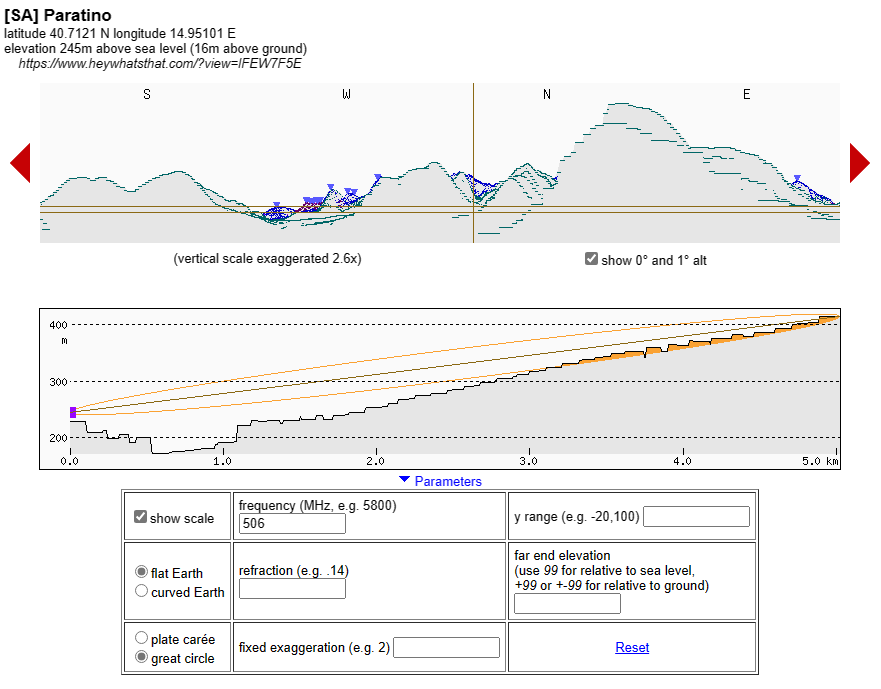Focus the refraction input box
This screenshot has height=689, width=881.
[292, 589]
